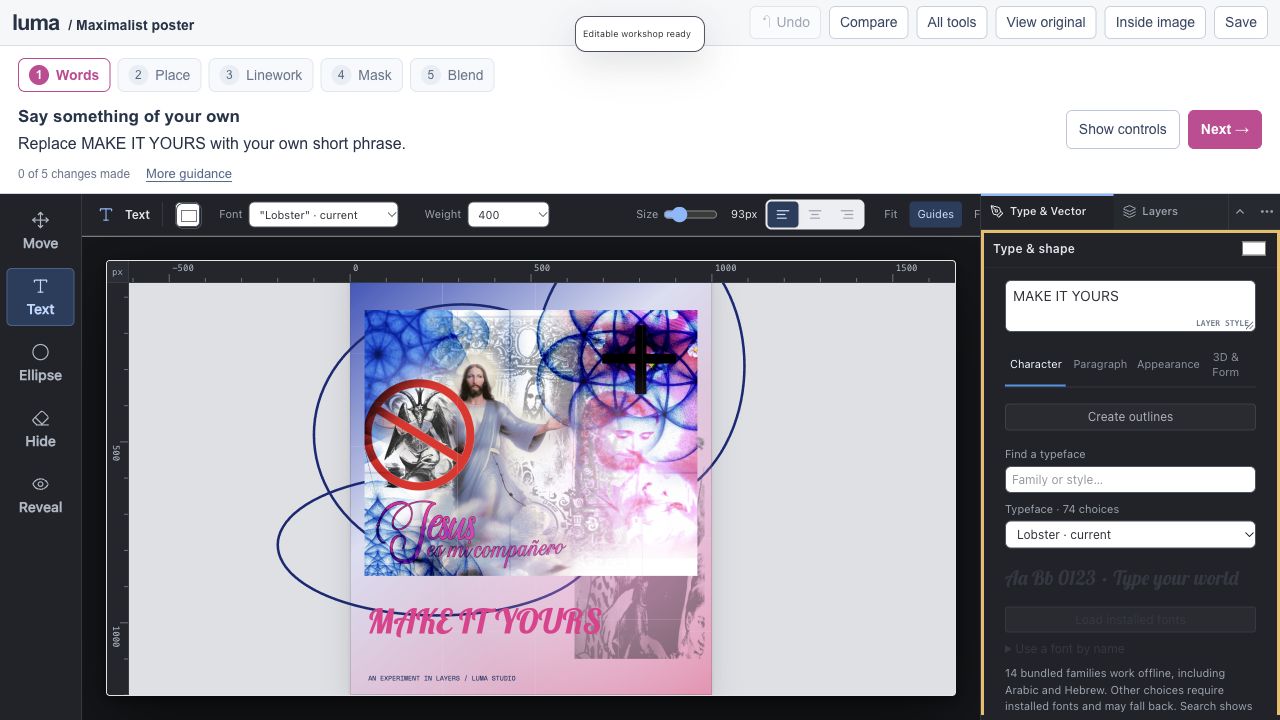Save the poster
1280x720 pixels.
(1240, 22)
